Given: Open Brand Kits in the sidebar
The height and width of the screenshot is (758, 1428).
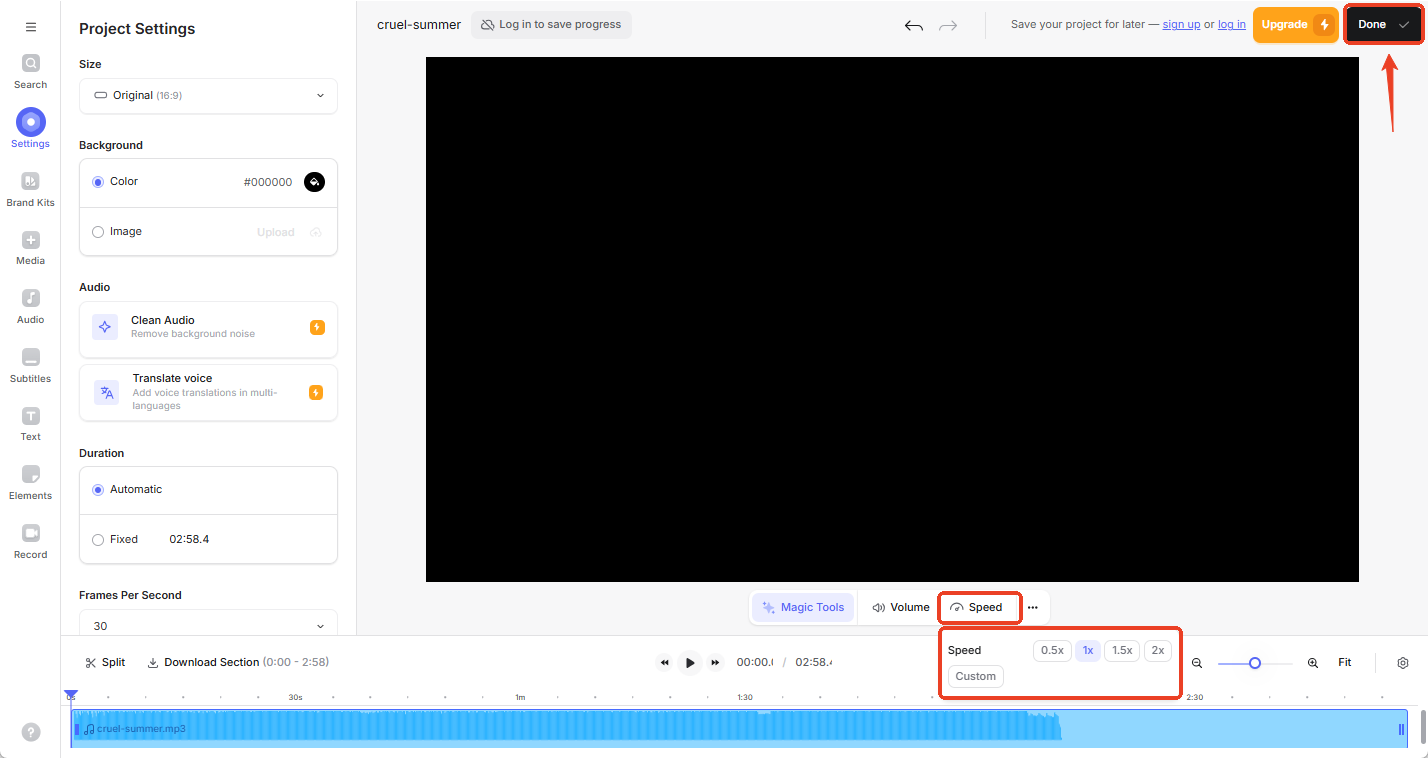Looking at the screenshot, I should point(30,188).
